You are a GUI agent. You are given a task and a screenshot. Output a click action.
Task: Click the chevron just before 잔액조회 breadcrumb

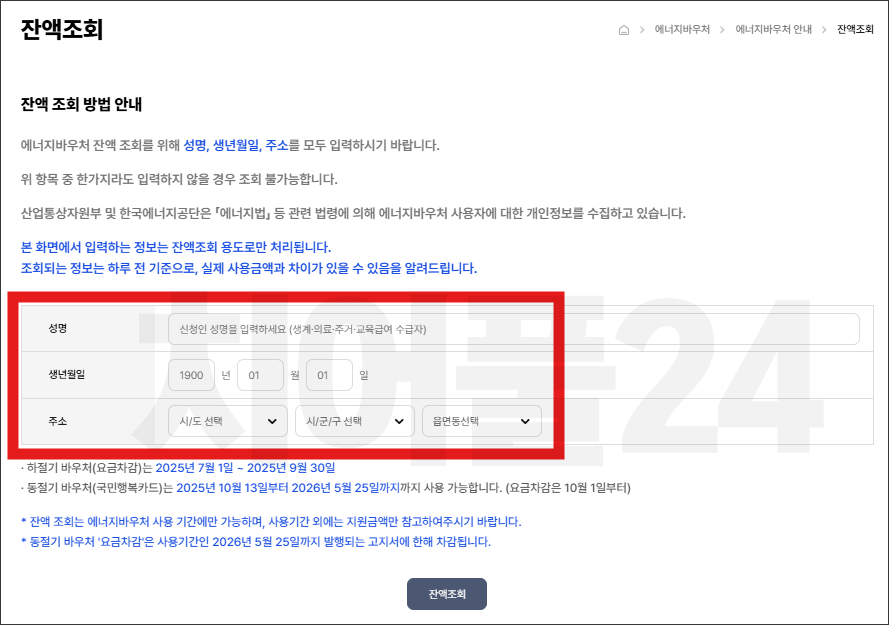click(x=824, y=30)
